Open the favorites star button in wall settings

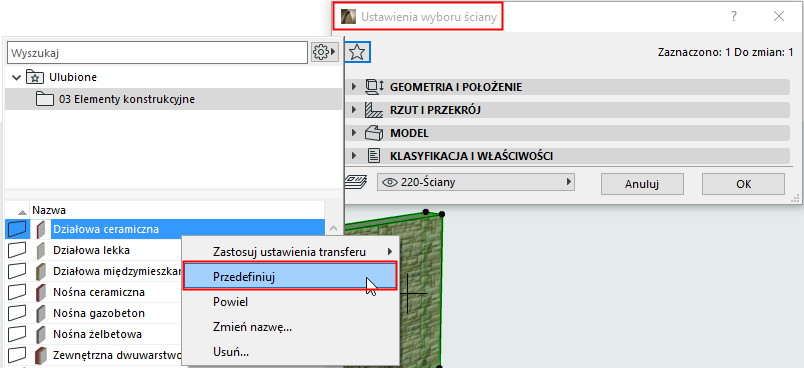357,52
